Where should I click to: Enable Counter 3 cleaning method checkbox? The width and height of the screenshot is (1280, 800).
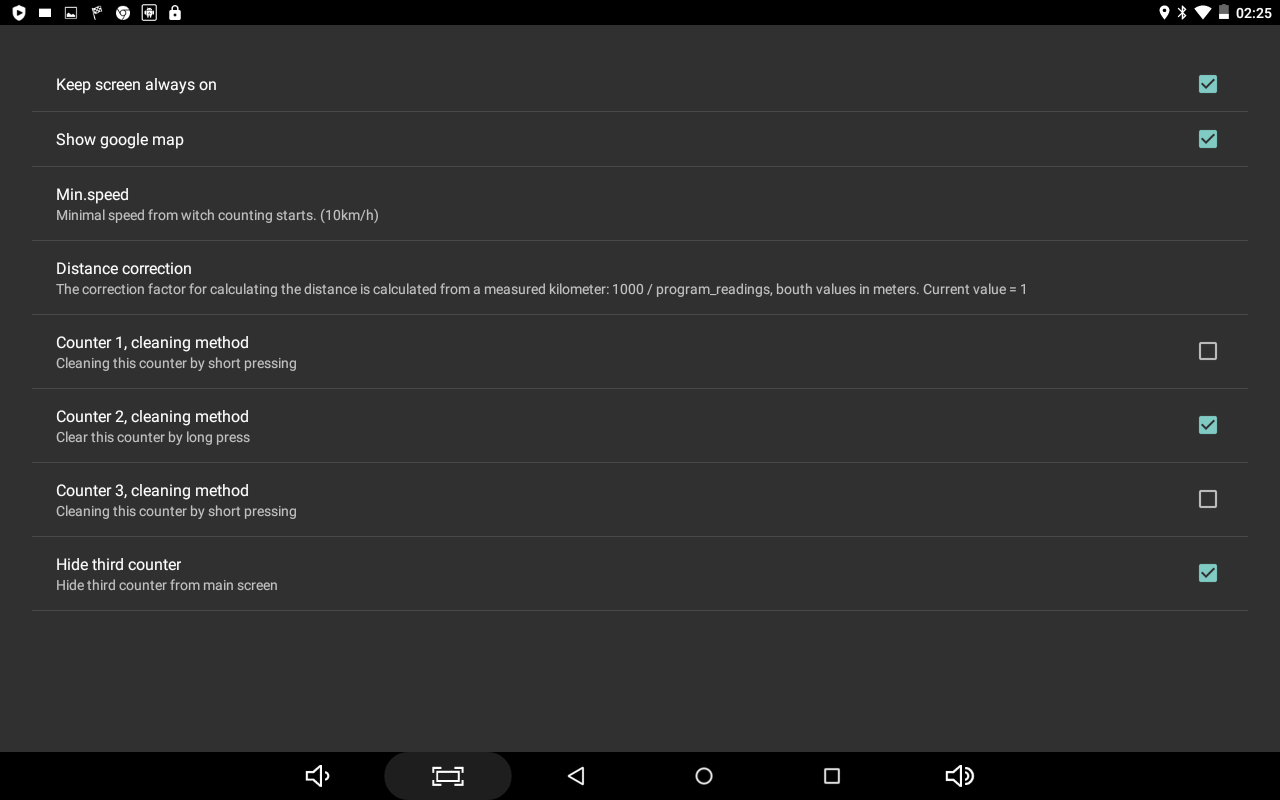click(x=1208, y=499)
